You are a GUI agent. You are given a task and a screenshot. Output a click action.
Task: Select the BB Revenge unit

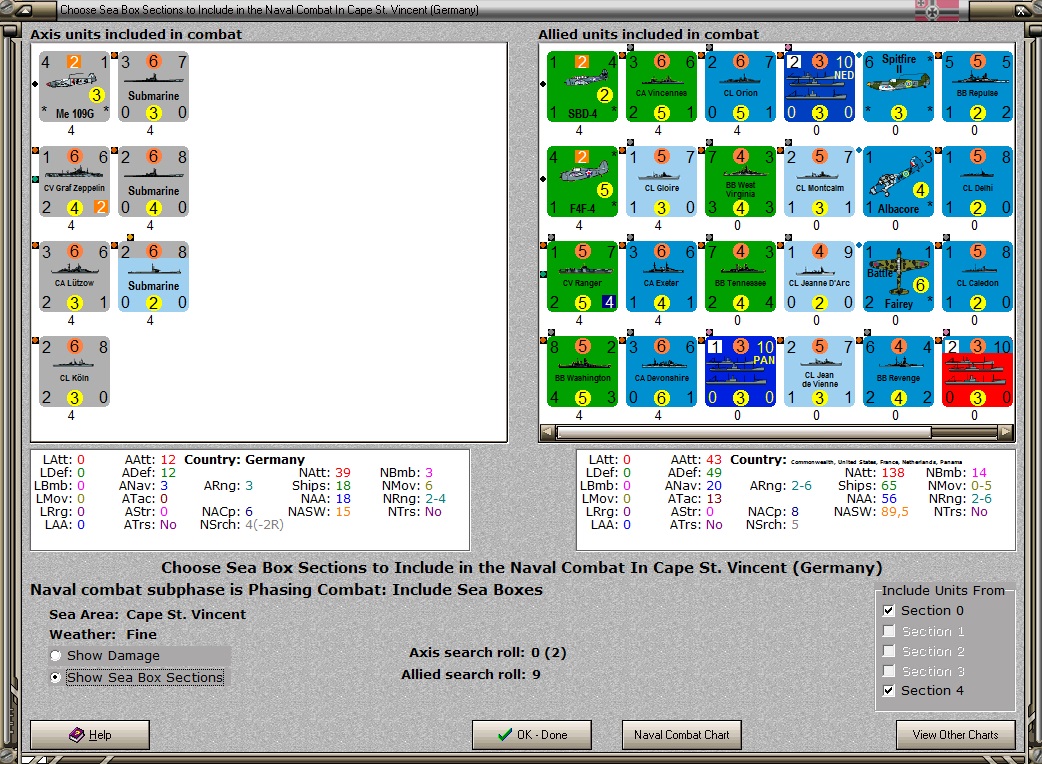(898, 372)
